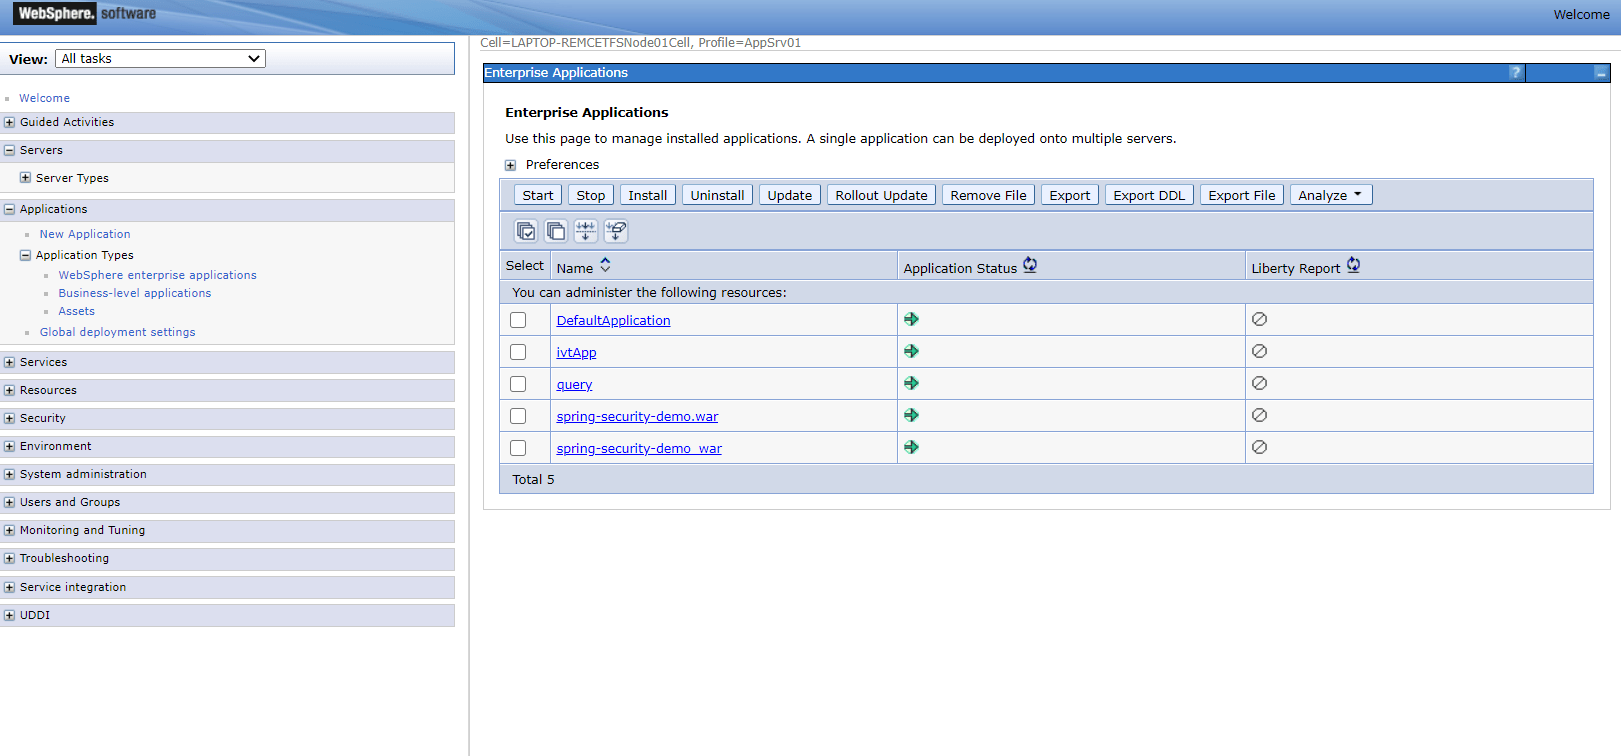Collapse the Servers navigation section
The image size is (1621, 756).
[x=9, y=150]
